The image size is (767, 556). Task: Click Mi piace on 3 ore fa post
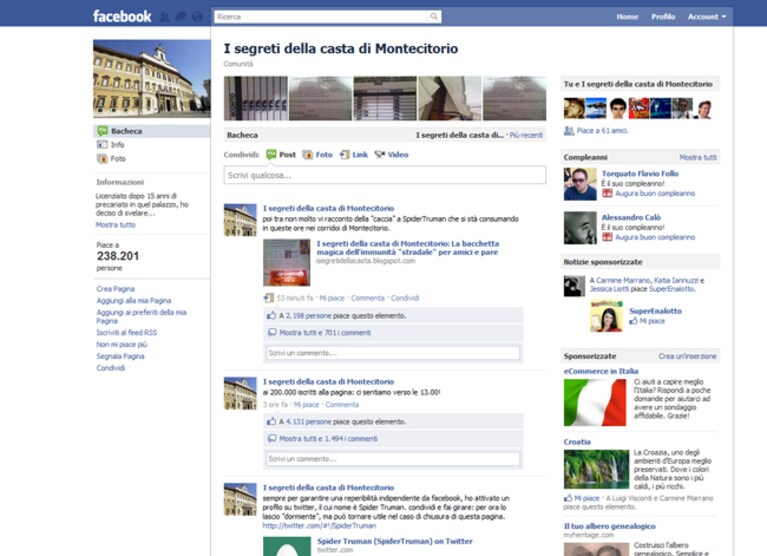pos(306,404)
